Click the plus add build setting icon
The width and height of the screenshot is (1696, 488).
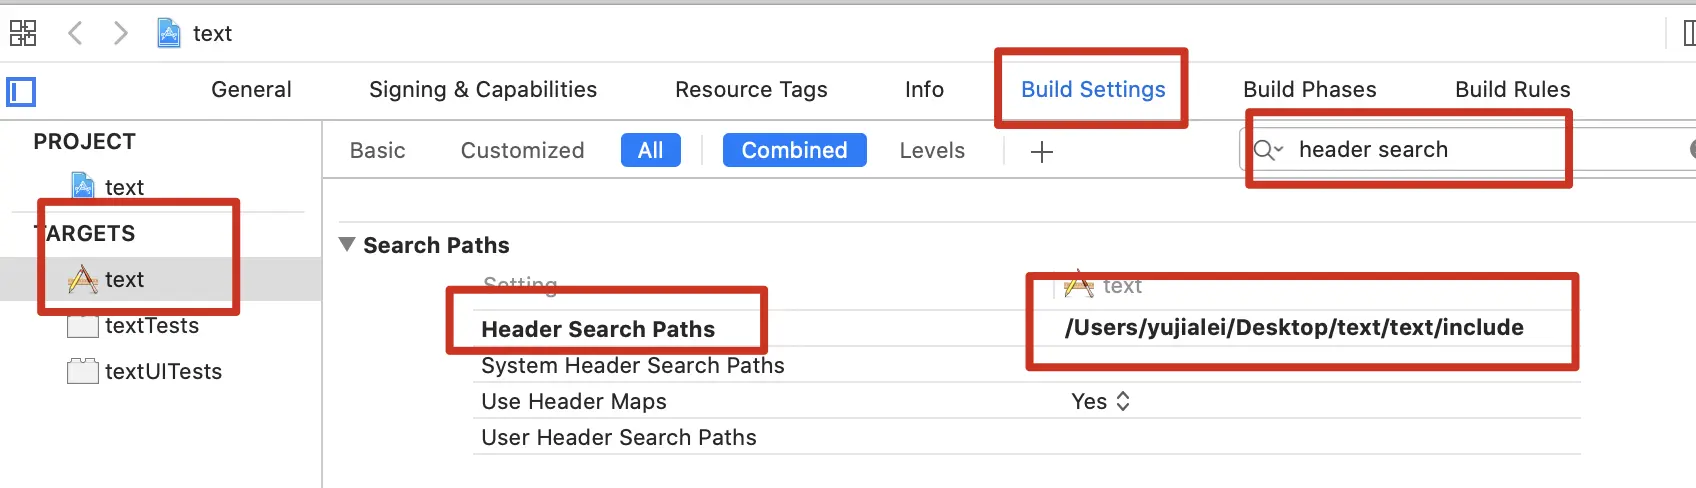tap(1041, 152)
